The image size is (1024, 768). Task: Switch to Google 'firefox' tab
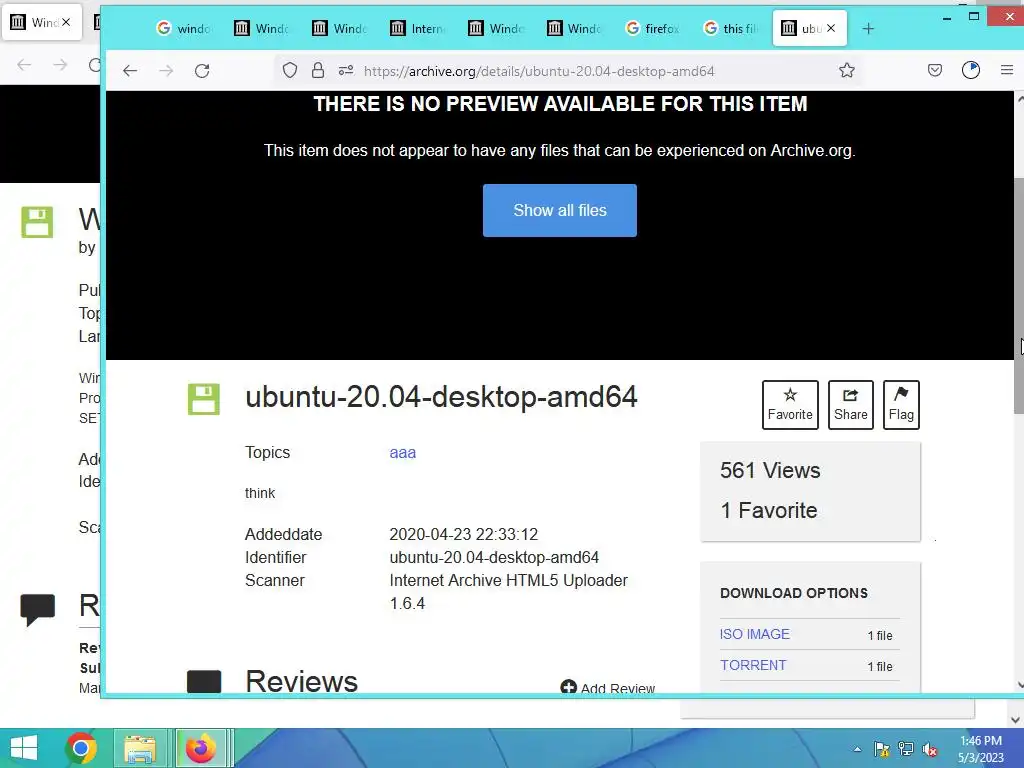pos(652,29)
